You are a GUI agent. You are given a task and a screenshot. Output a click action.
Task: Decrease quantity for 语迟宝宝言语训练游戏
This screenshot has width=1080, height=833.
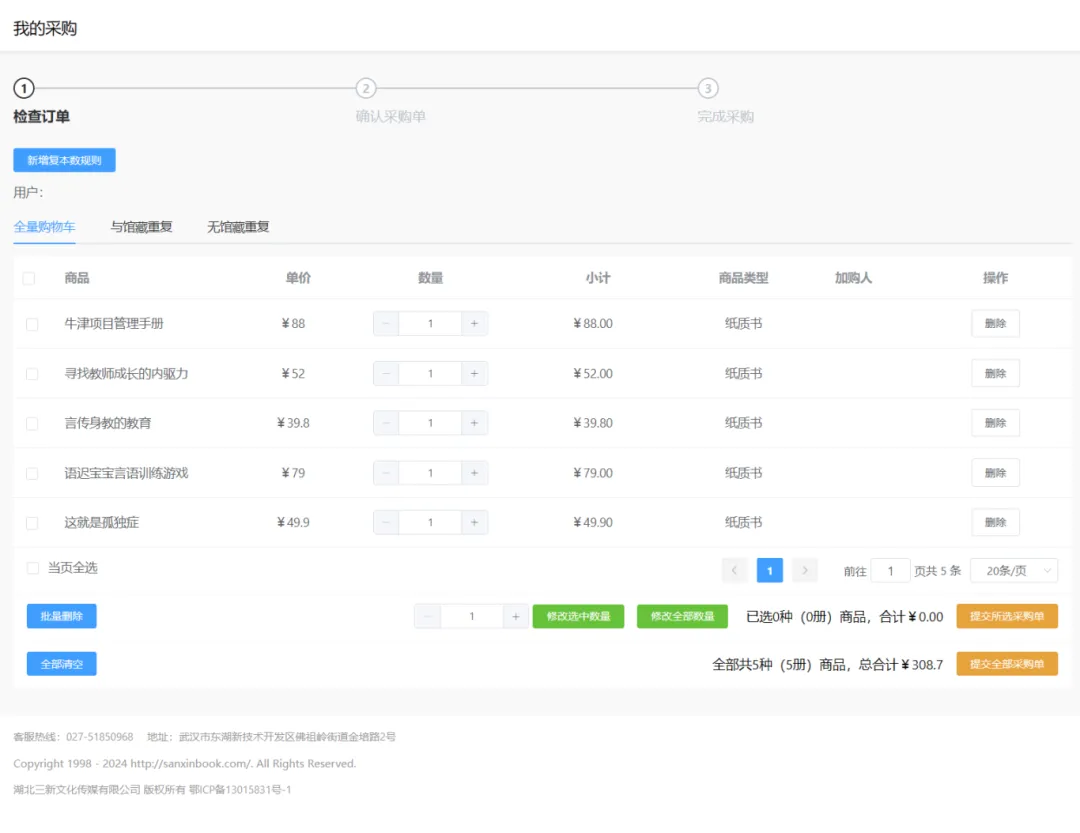tap(386, 473)
